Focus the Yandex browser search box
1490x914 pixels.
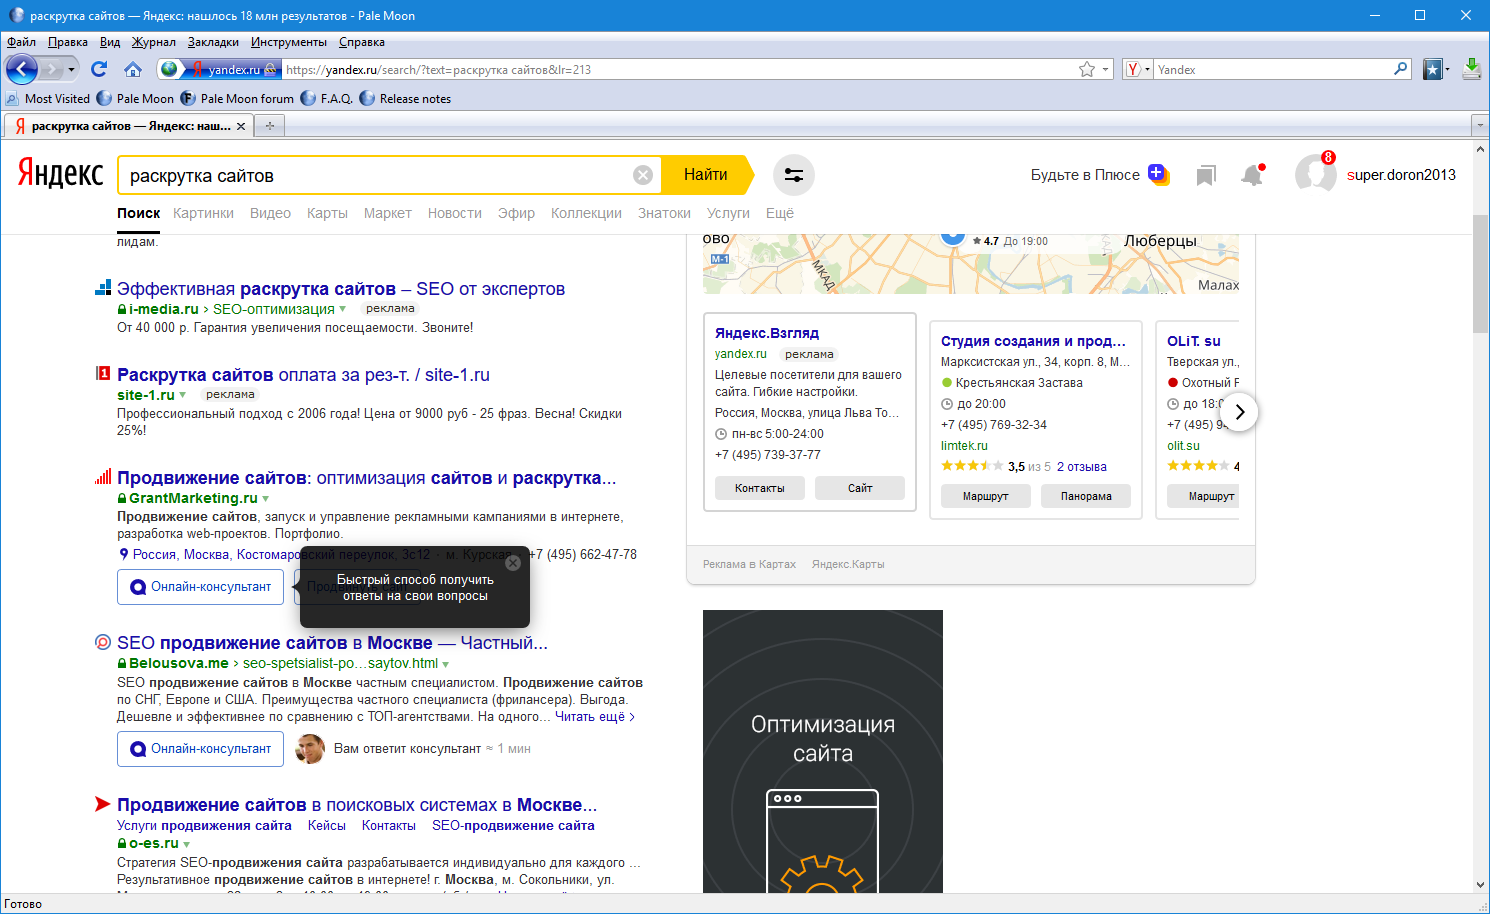[x=1273, y=69]
